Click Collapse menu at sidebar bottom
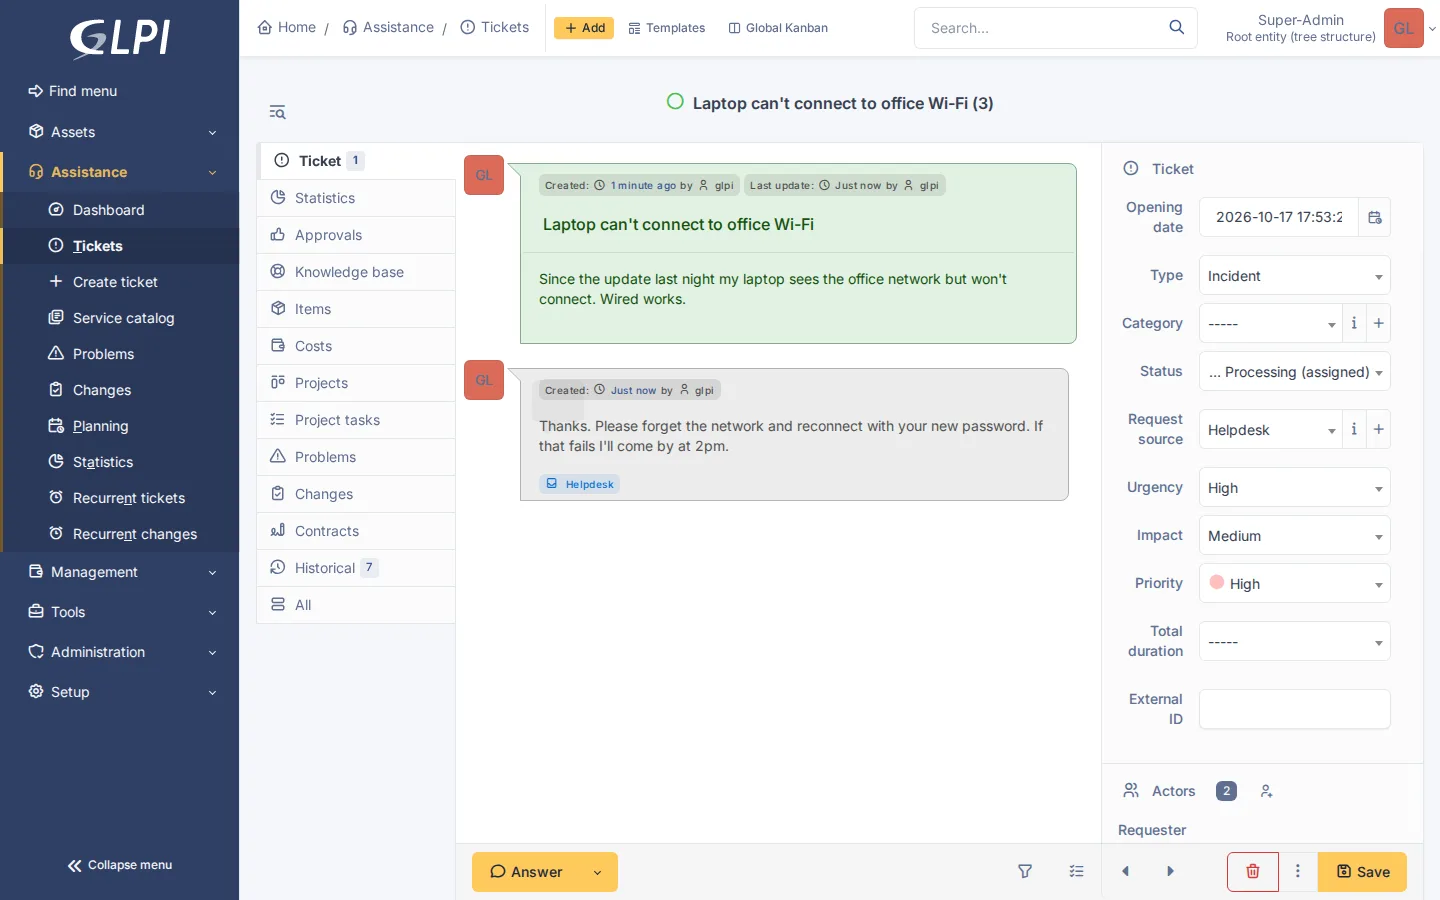 pyautogui.click(x=120, y=865)
